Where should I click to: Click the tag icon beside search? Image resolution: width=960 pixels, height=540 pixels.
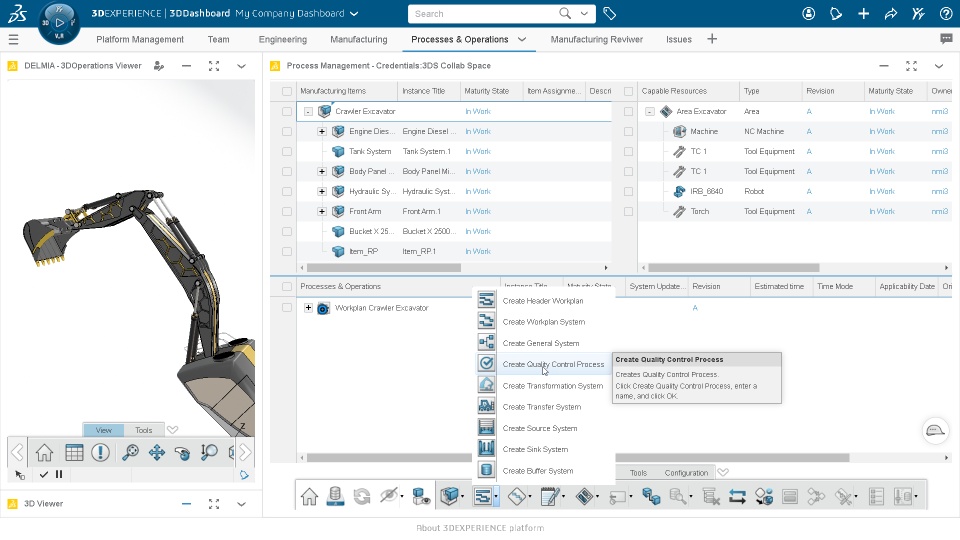(609, 13)
